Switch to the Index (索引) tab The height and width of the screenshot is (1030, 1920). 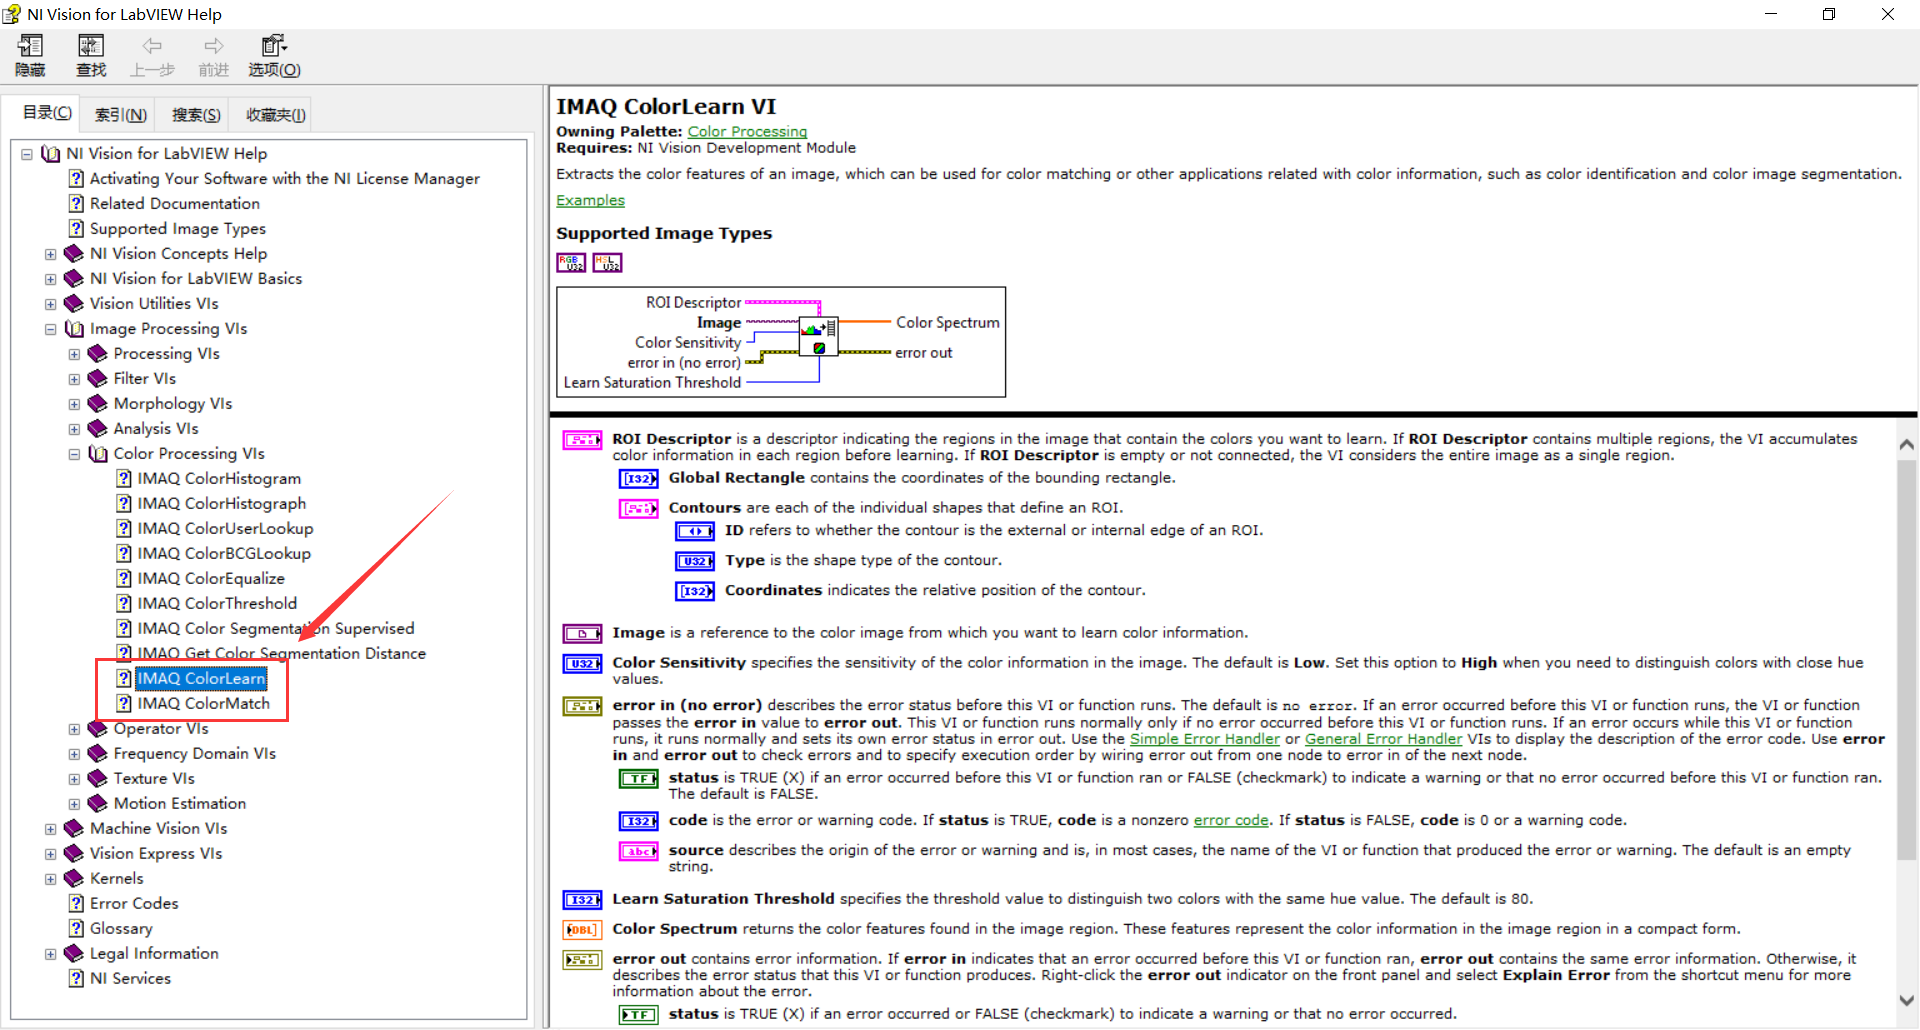(x=120, y=115)
